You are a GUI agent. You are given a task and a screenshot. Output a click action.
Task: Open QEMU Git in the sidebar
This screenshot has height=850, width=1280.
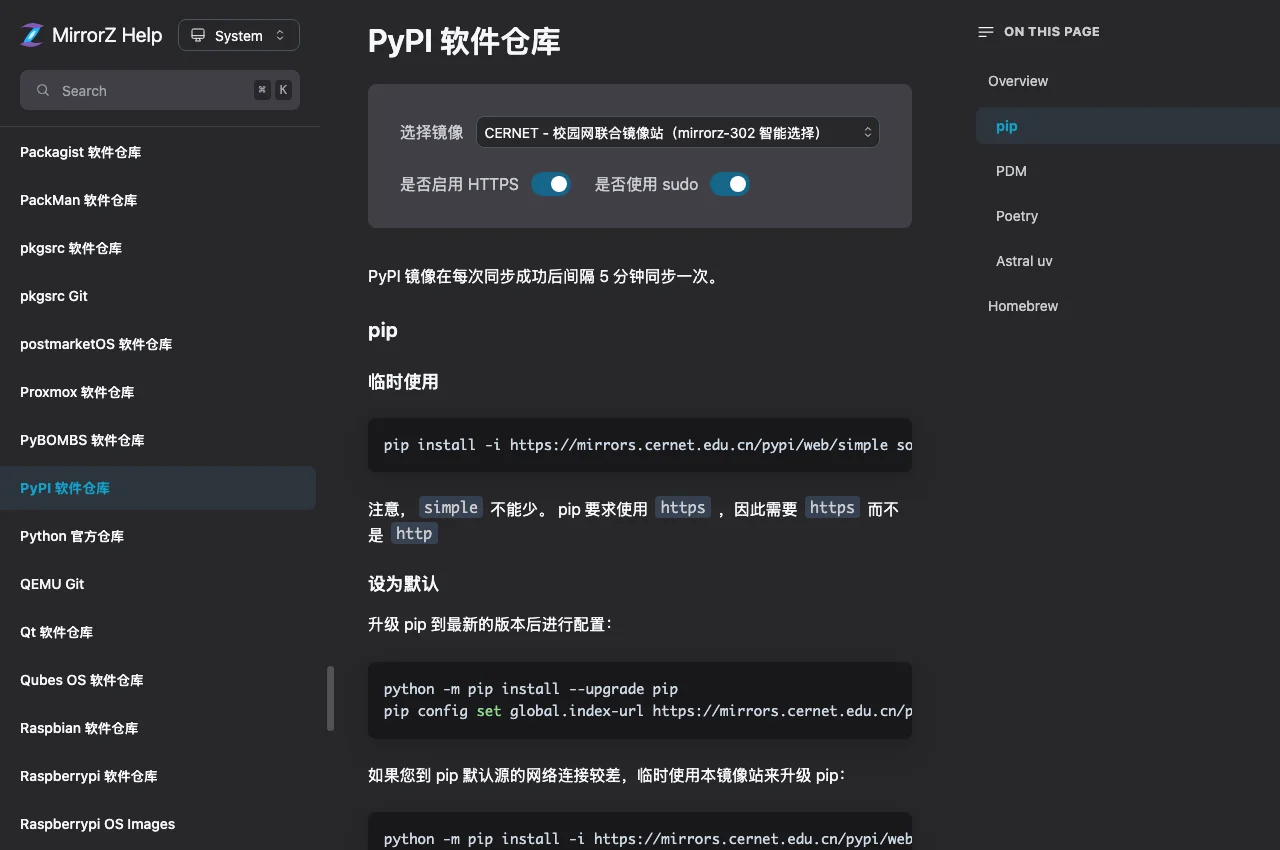(x=52, y=584)
